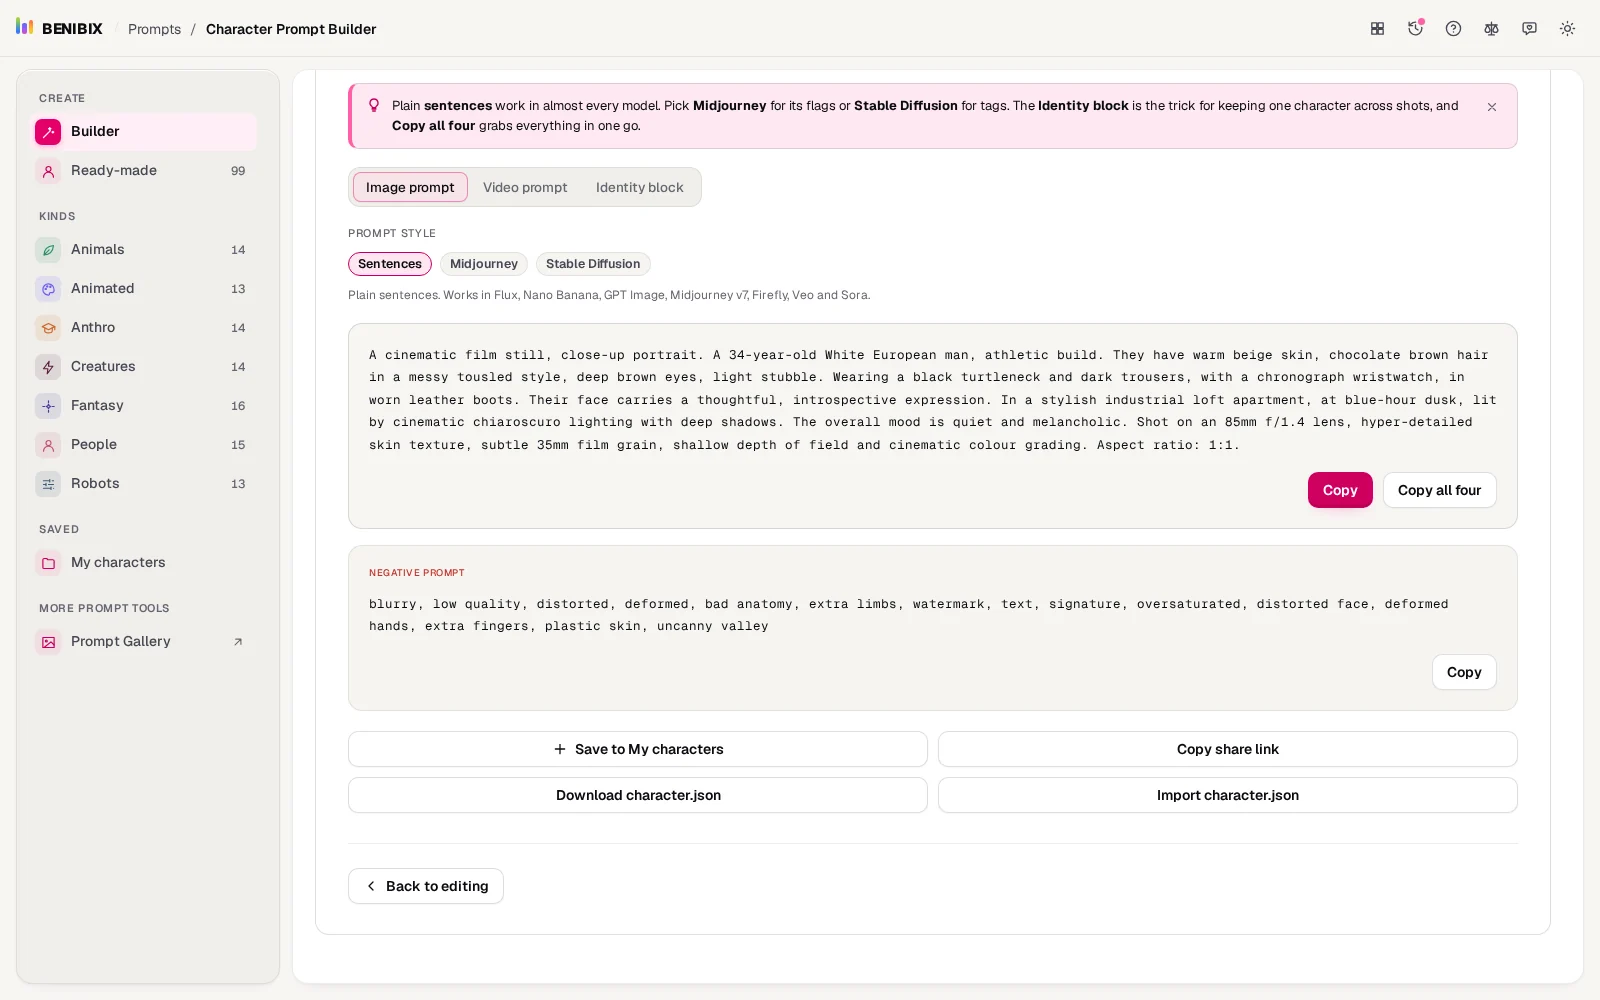Click the Animals leaf icon
The height and width of the screenshot is (1000, 1600).
[x=48, y=250]
